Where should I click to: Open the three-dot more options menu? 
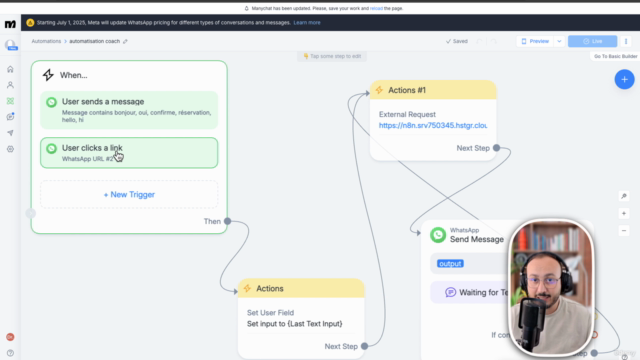(x=626, y=41)
